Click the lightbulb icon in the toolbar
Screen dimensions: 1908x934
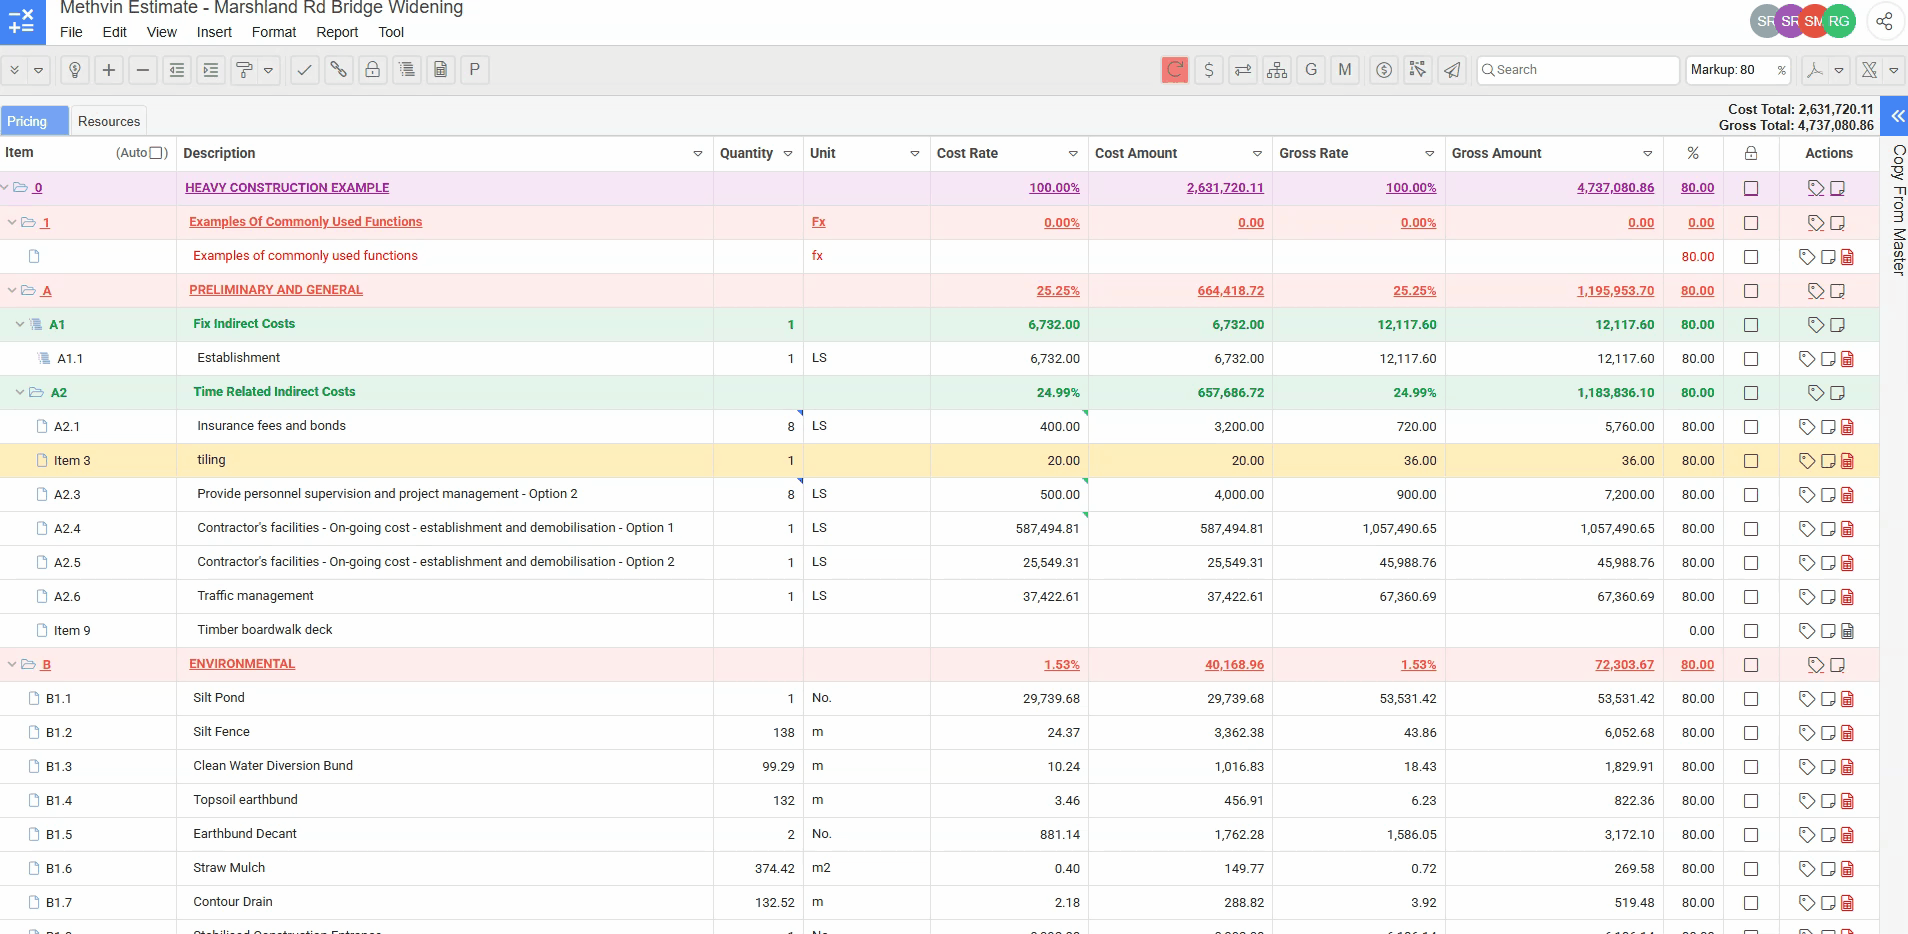(75, 70)
